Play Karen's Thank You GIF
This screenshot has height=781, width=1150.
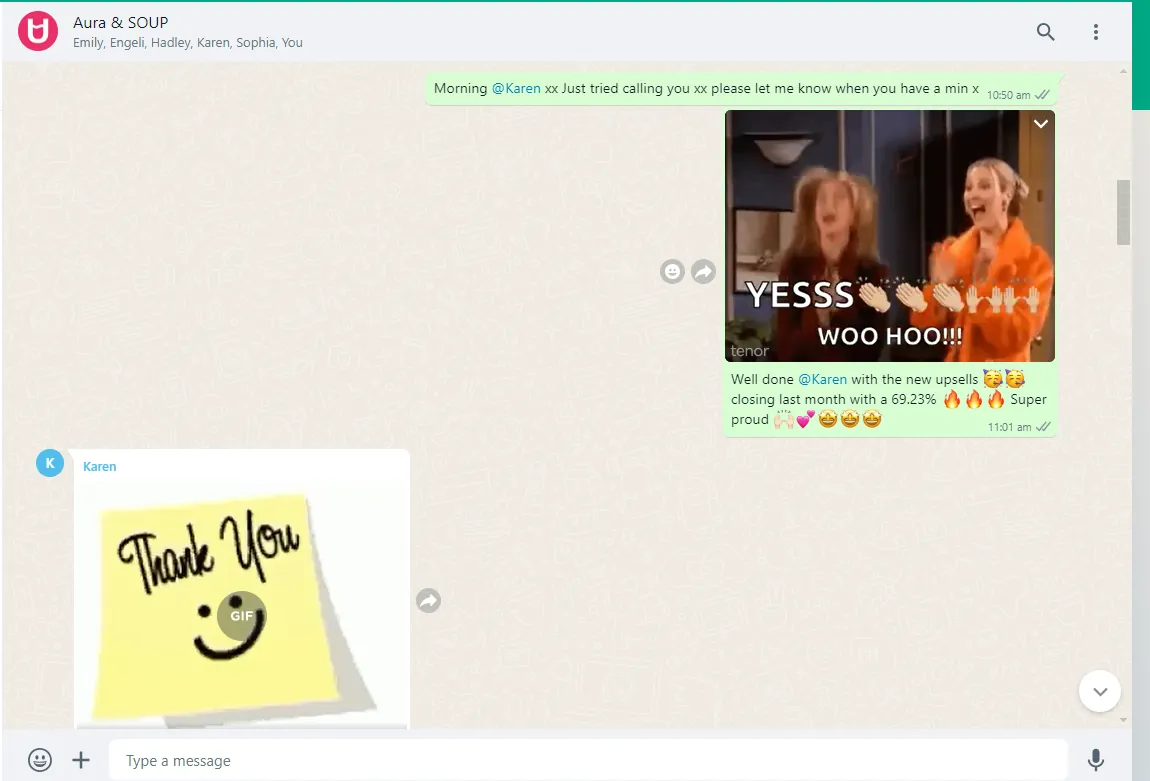tap(241, 616)
